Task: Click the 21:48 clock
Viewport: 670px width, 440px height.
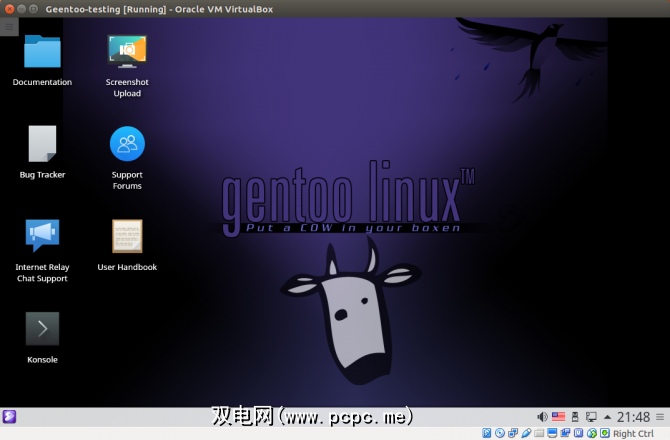Action: tap(633, 417)
